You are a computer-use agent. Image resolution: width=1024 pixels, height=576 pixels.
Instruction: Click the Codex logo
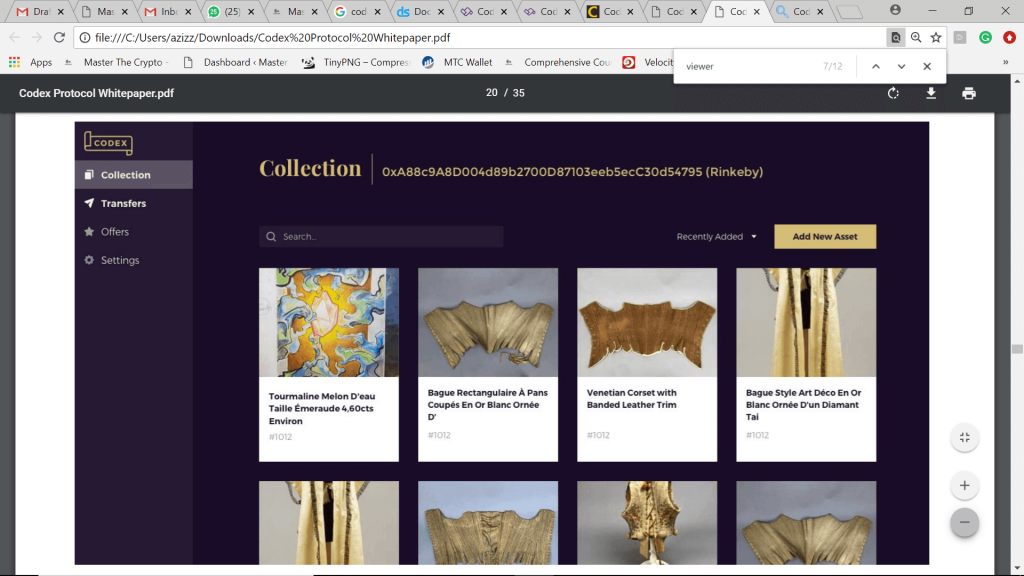click(x=108, y=143)
